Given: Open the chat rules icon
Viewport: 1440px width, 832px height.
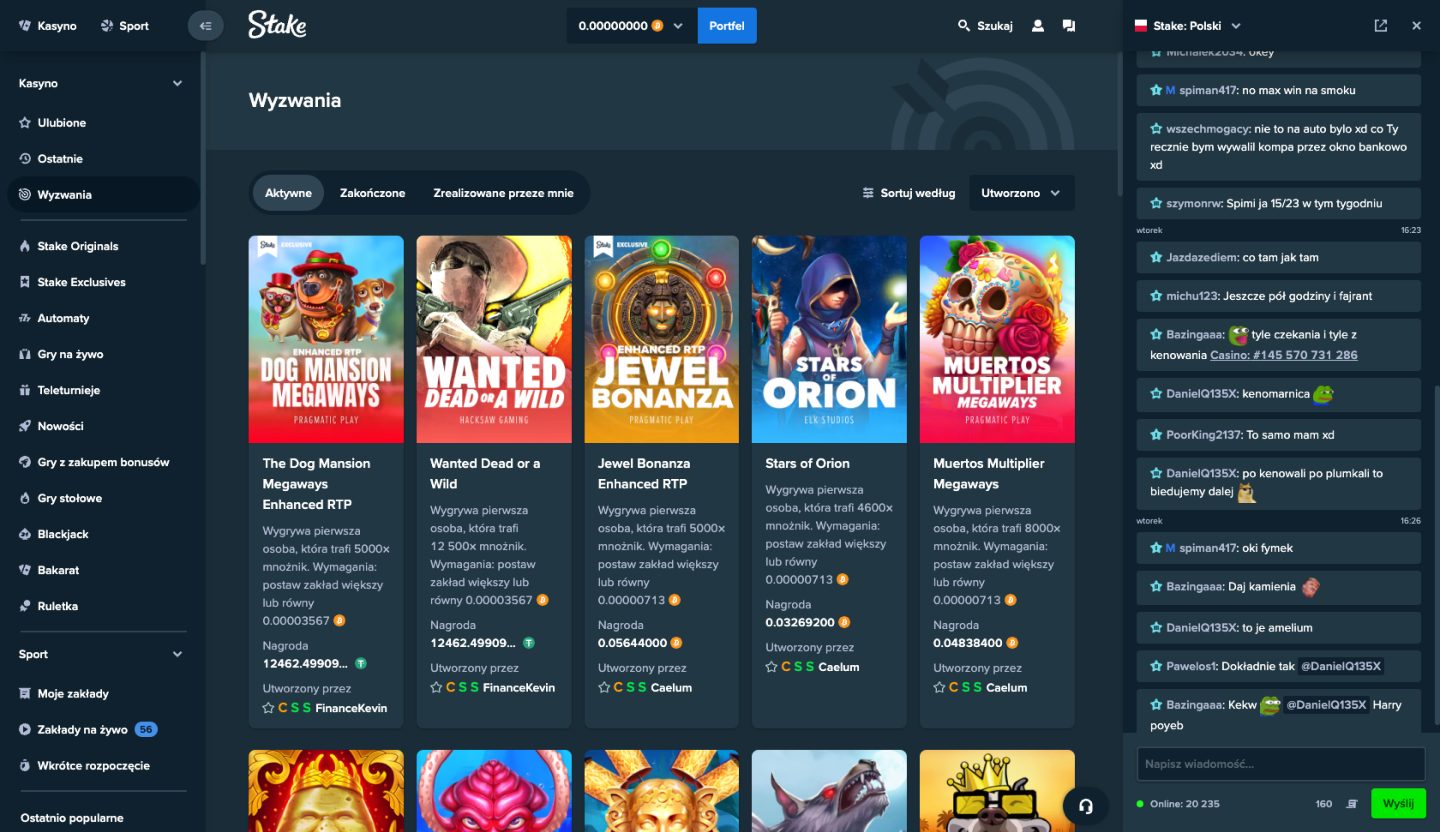Looking at the screenshot, I should (1352, 804).
